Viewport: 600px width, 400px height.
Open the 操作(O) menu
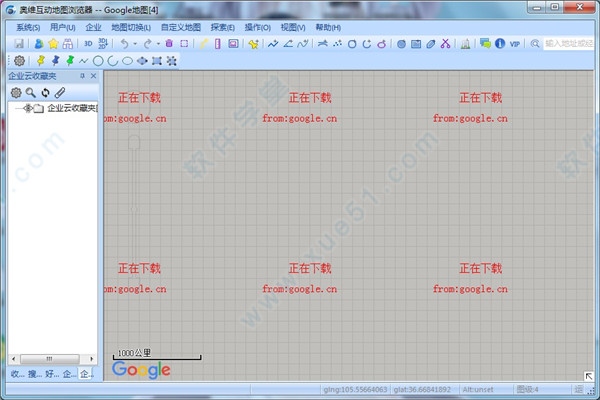click(258, 28)
